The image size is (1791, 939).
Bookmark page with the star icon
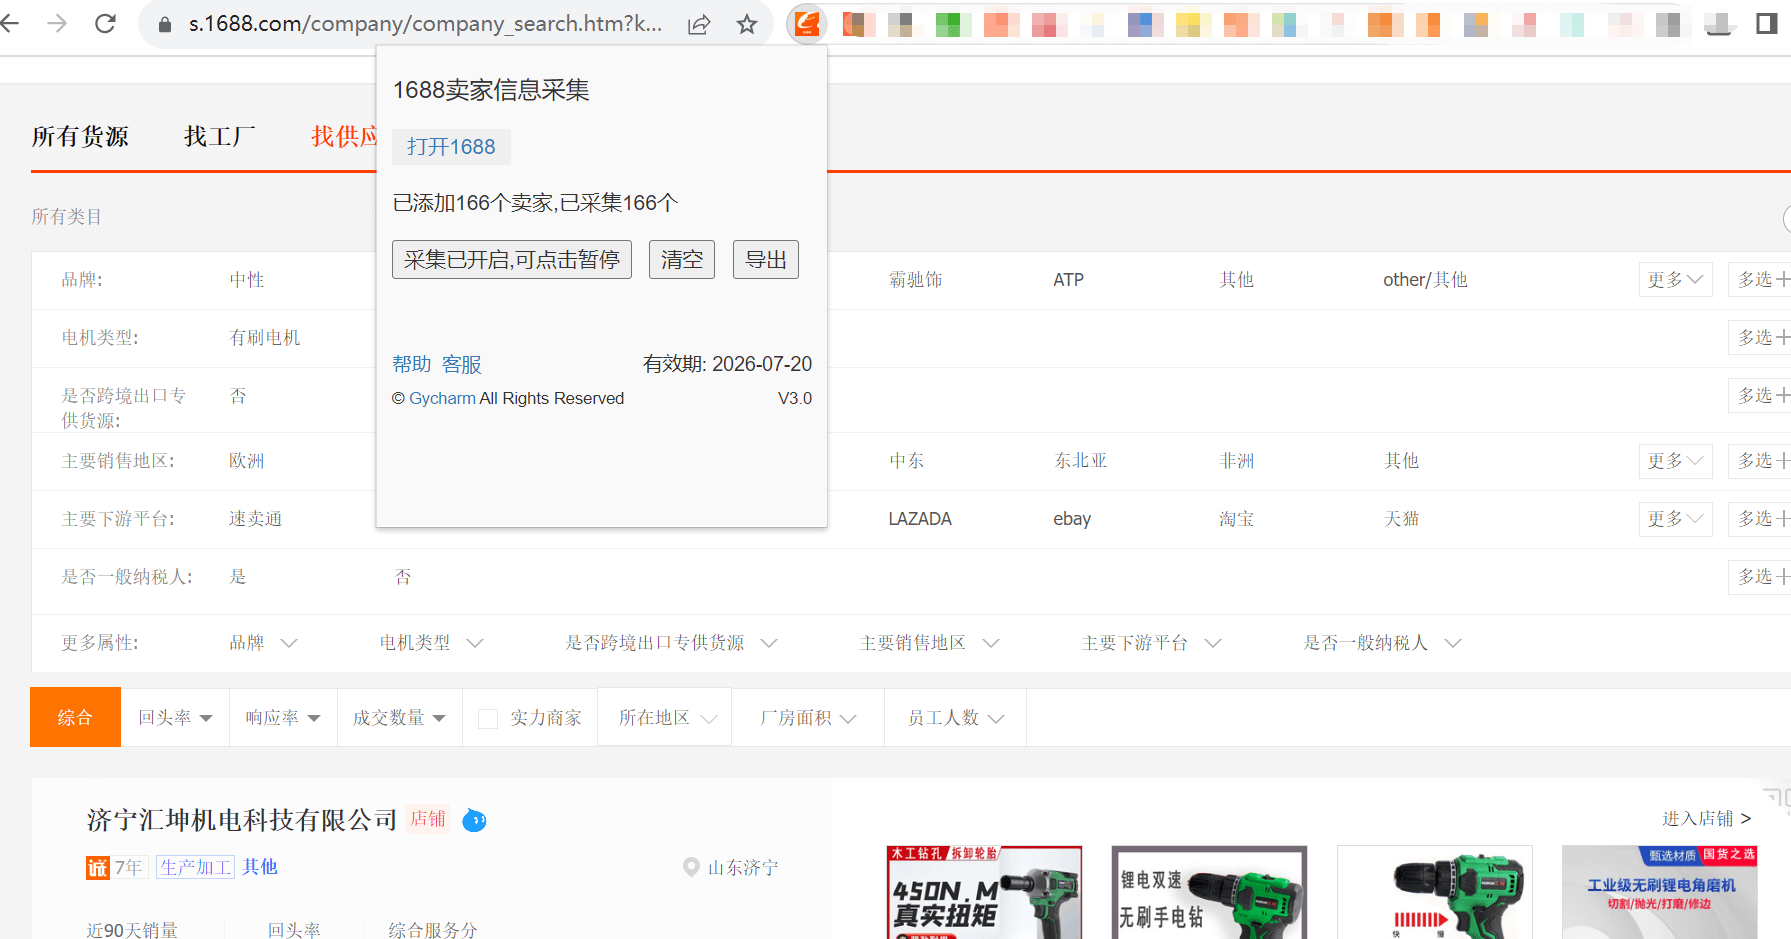coord(747,24)
